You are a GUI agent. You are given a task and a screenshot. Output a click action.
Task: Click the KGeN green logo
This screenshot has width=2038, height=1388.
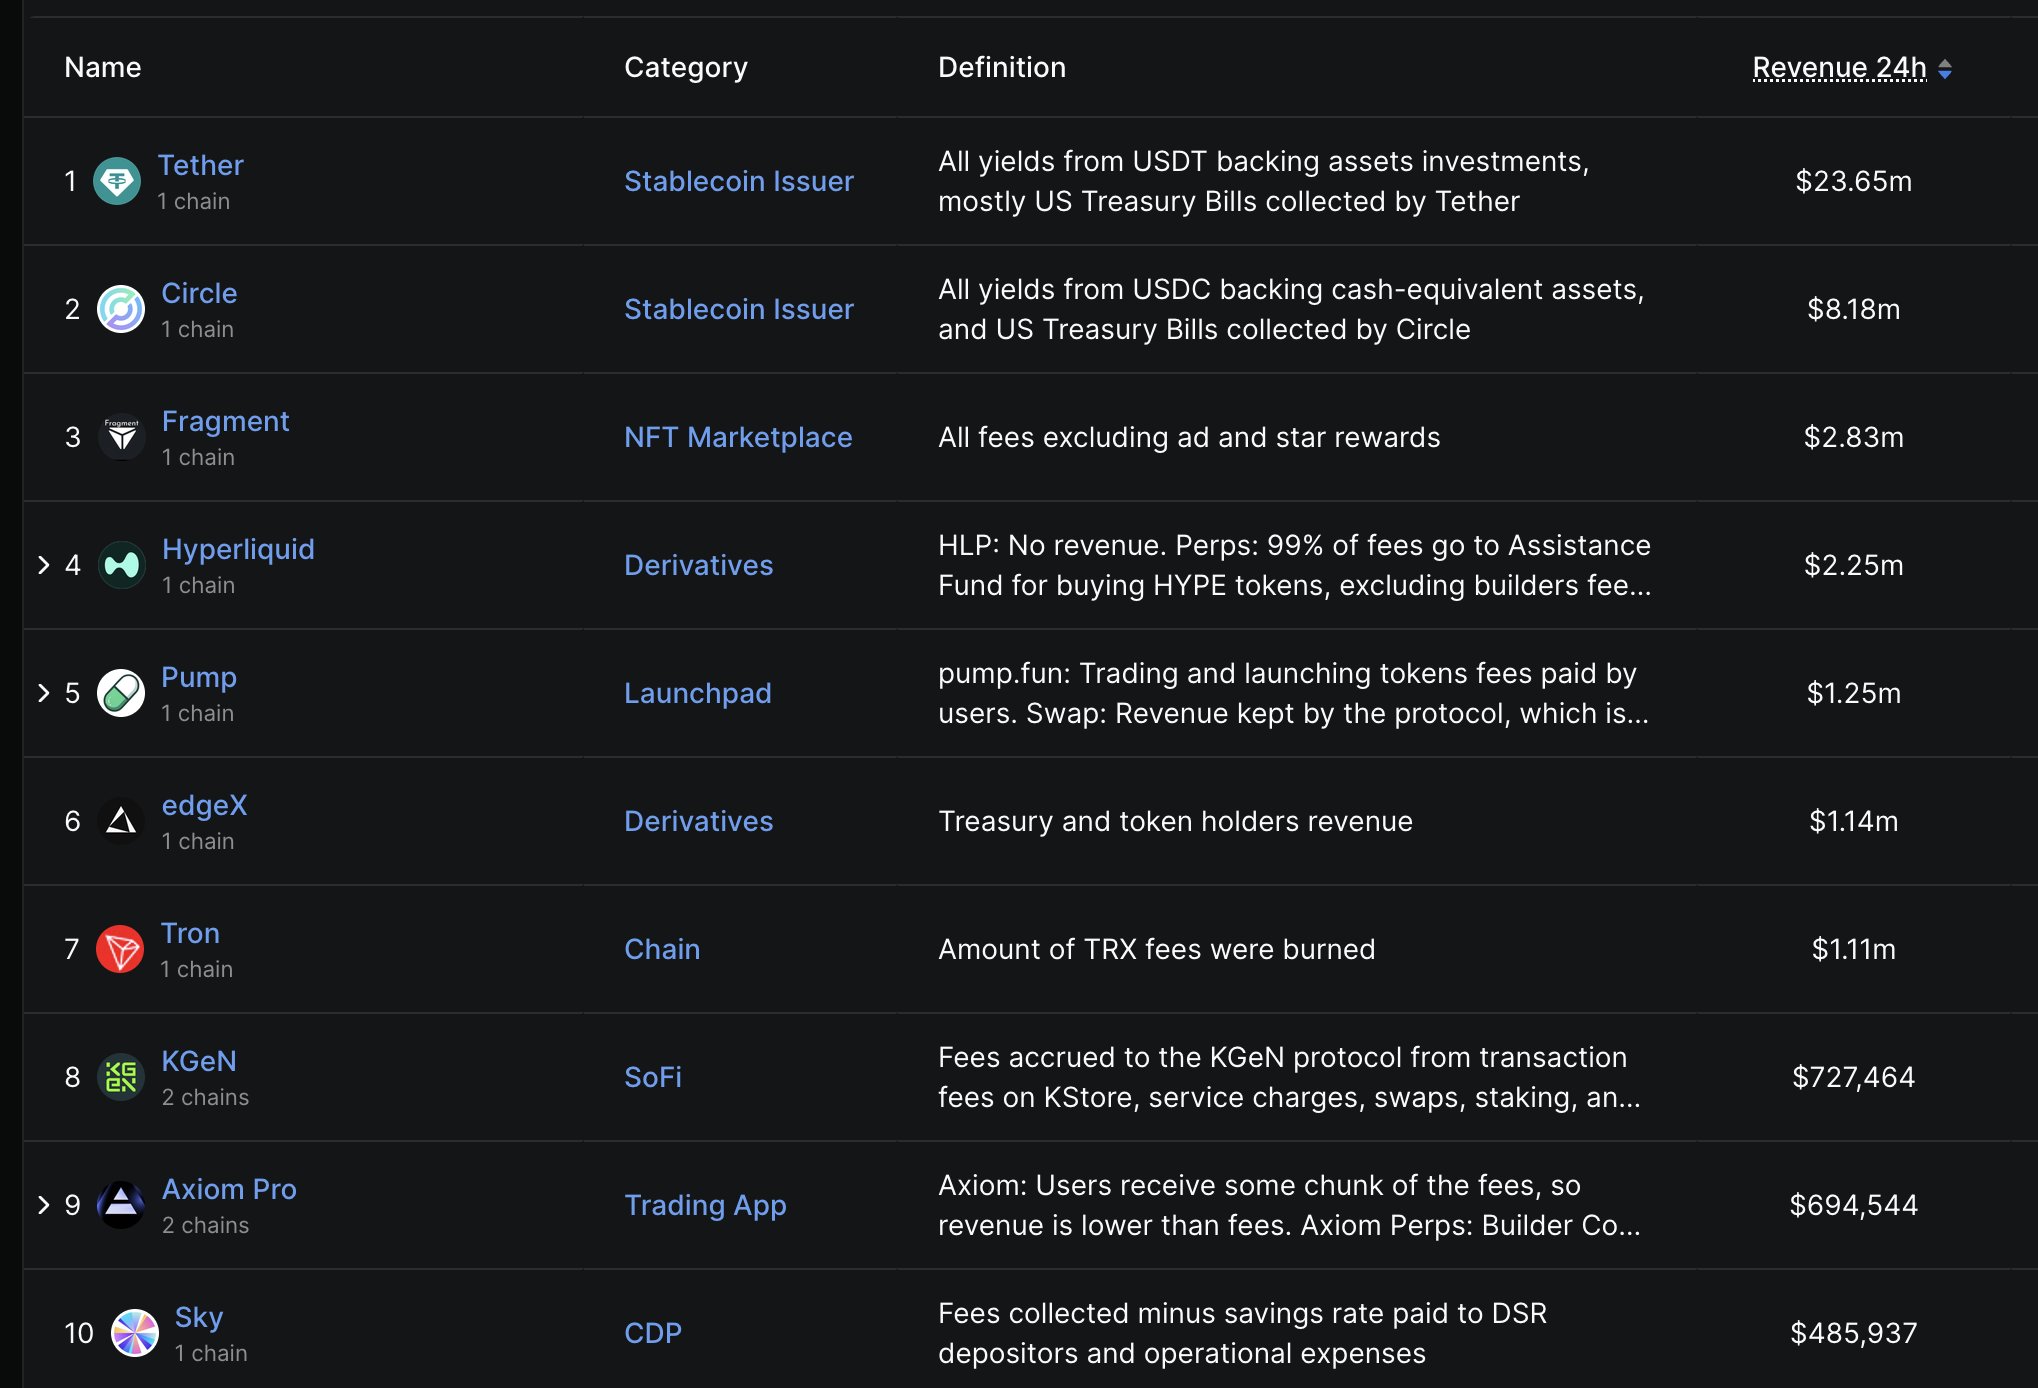(122, 1077)
